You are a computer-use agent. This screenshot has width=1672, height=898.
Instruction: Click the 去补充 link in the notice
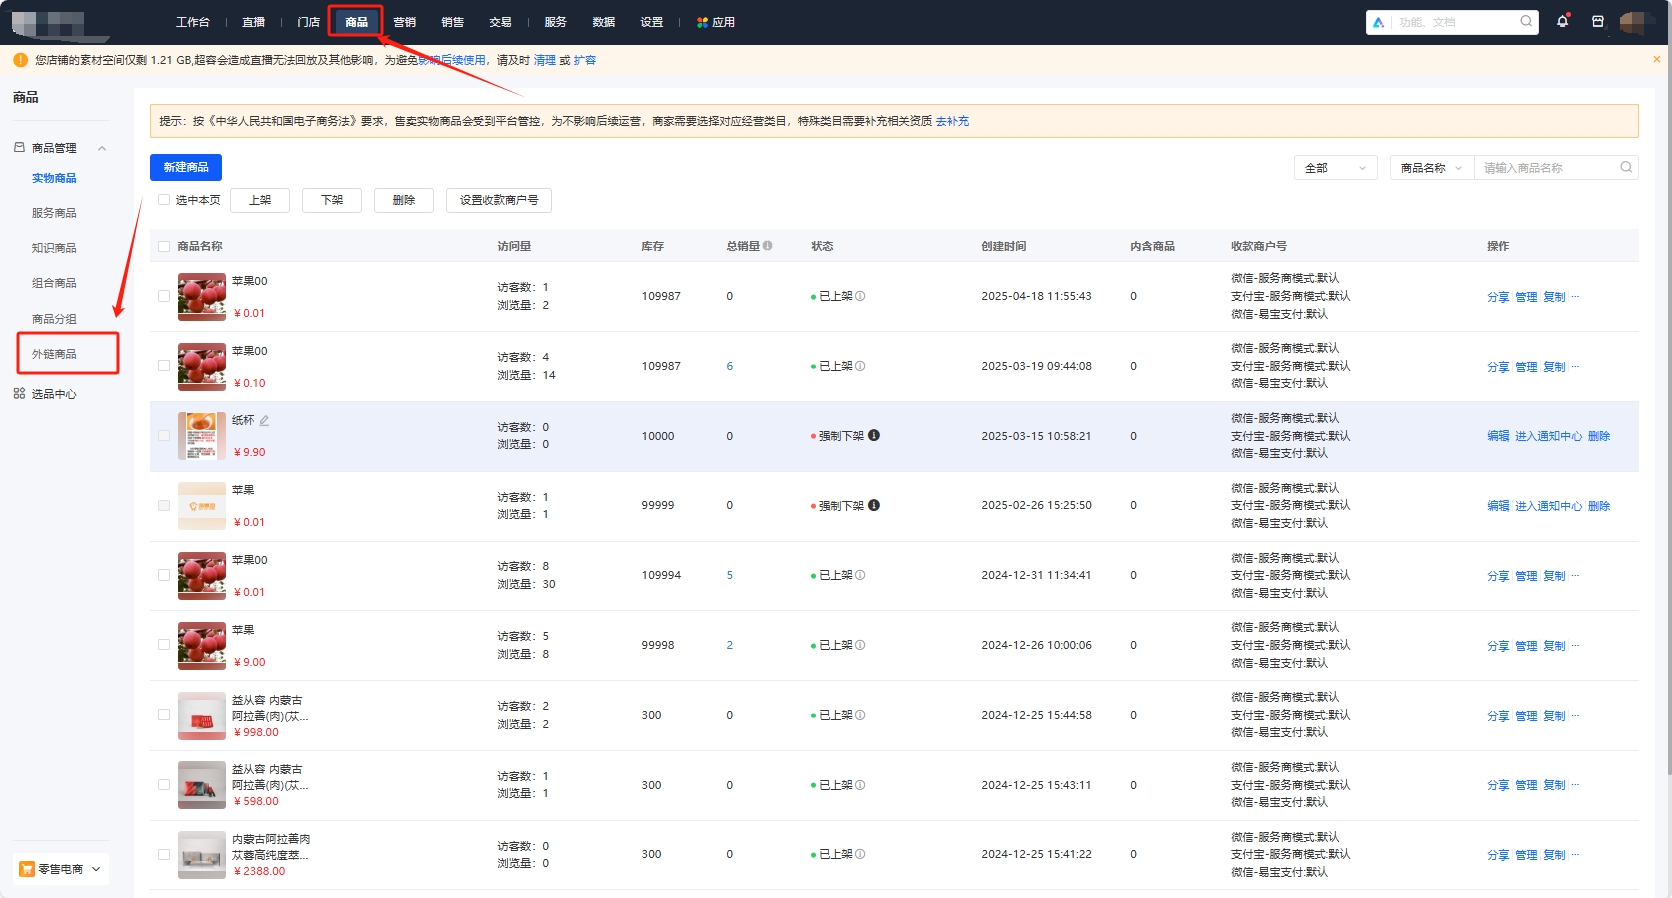952,121
